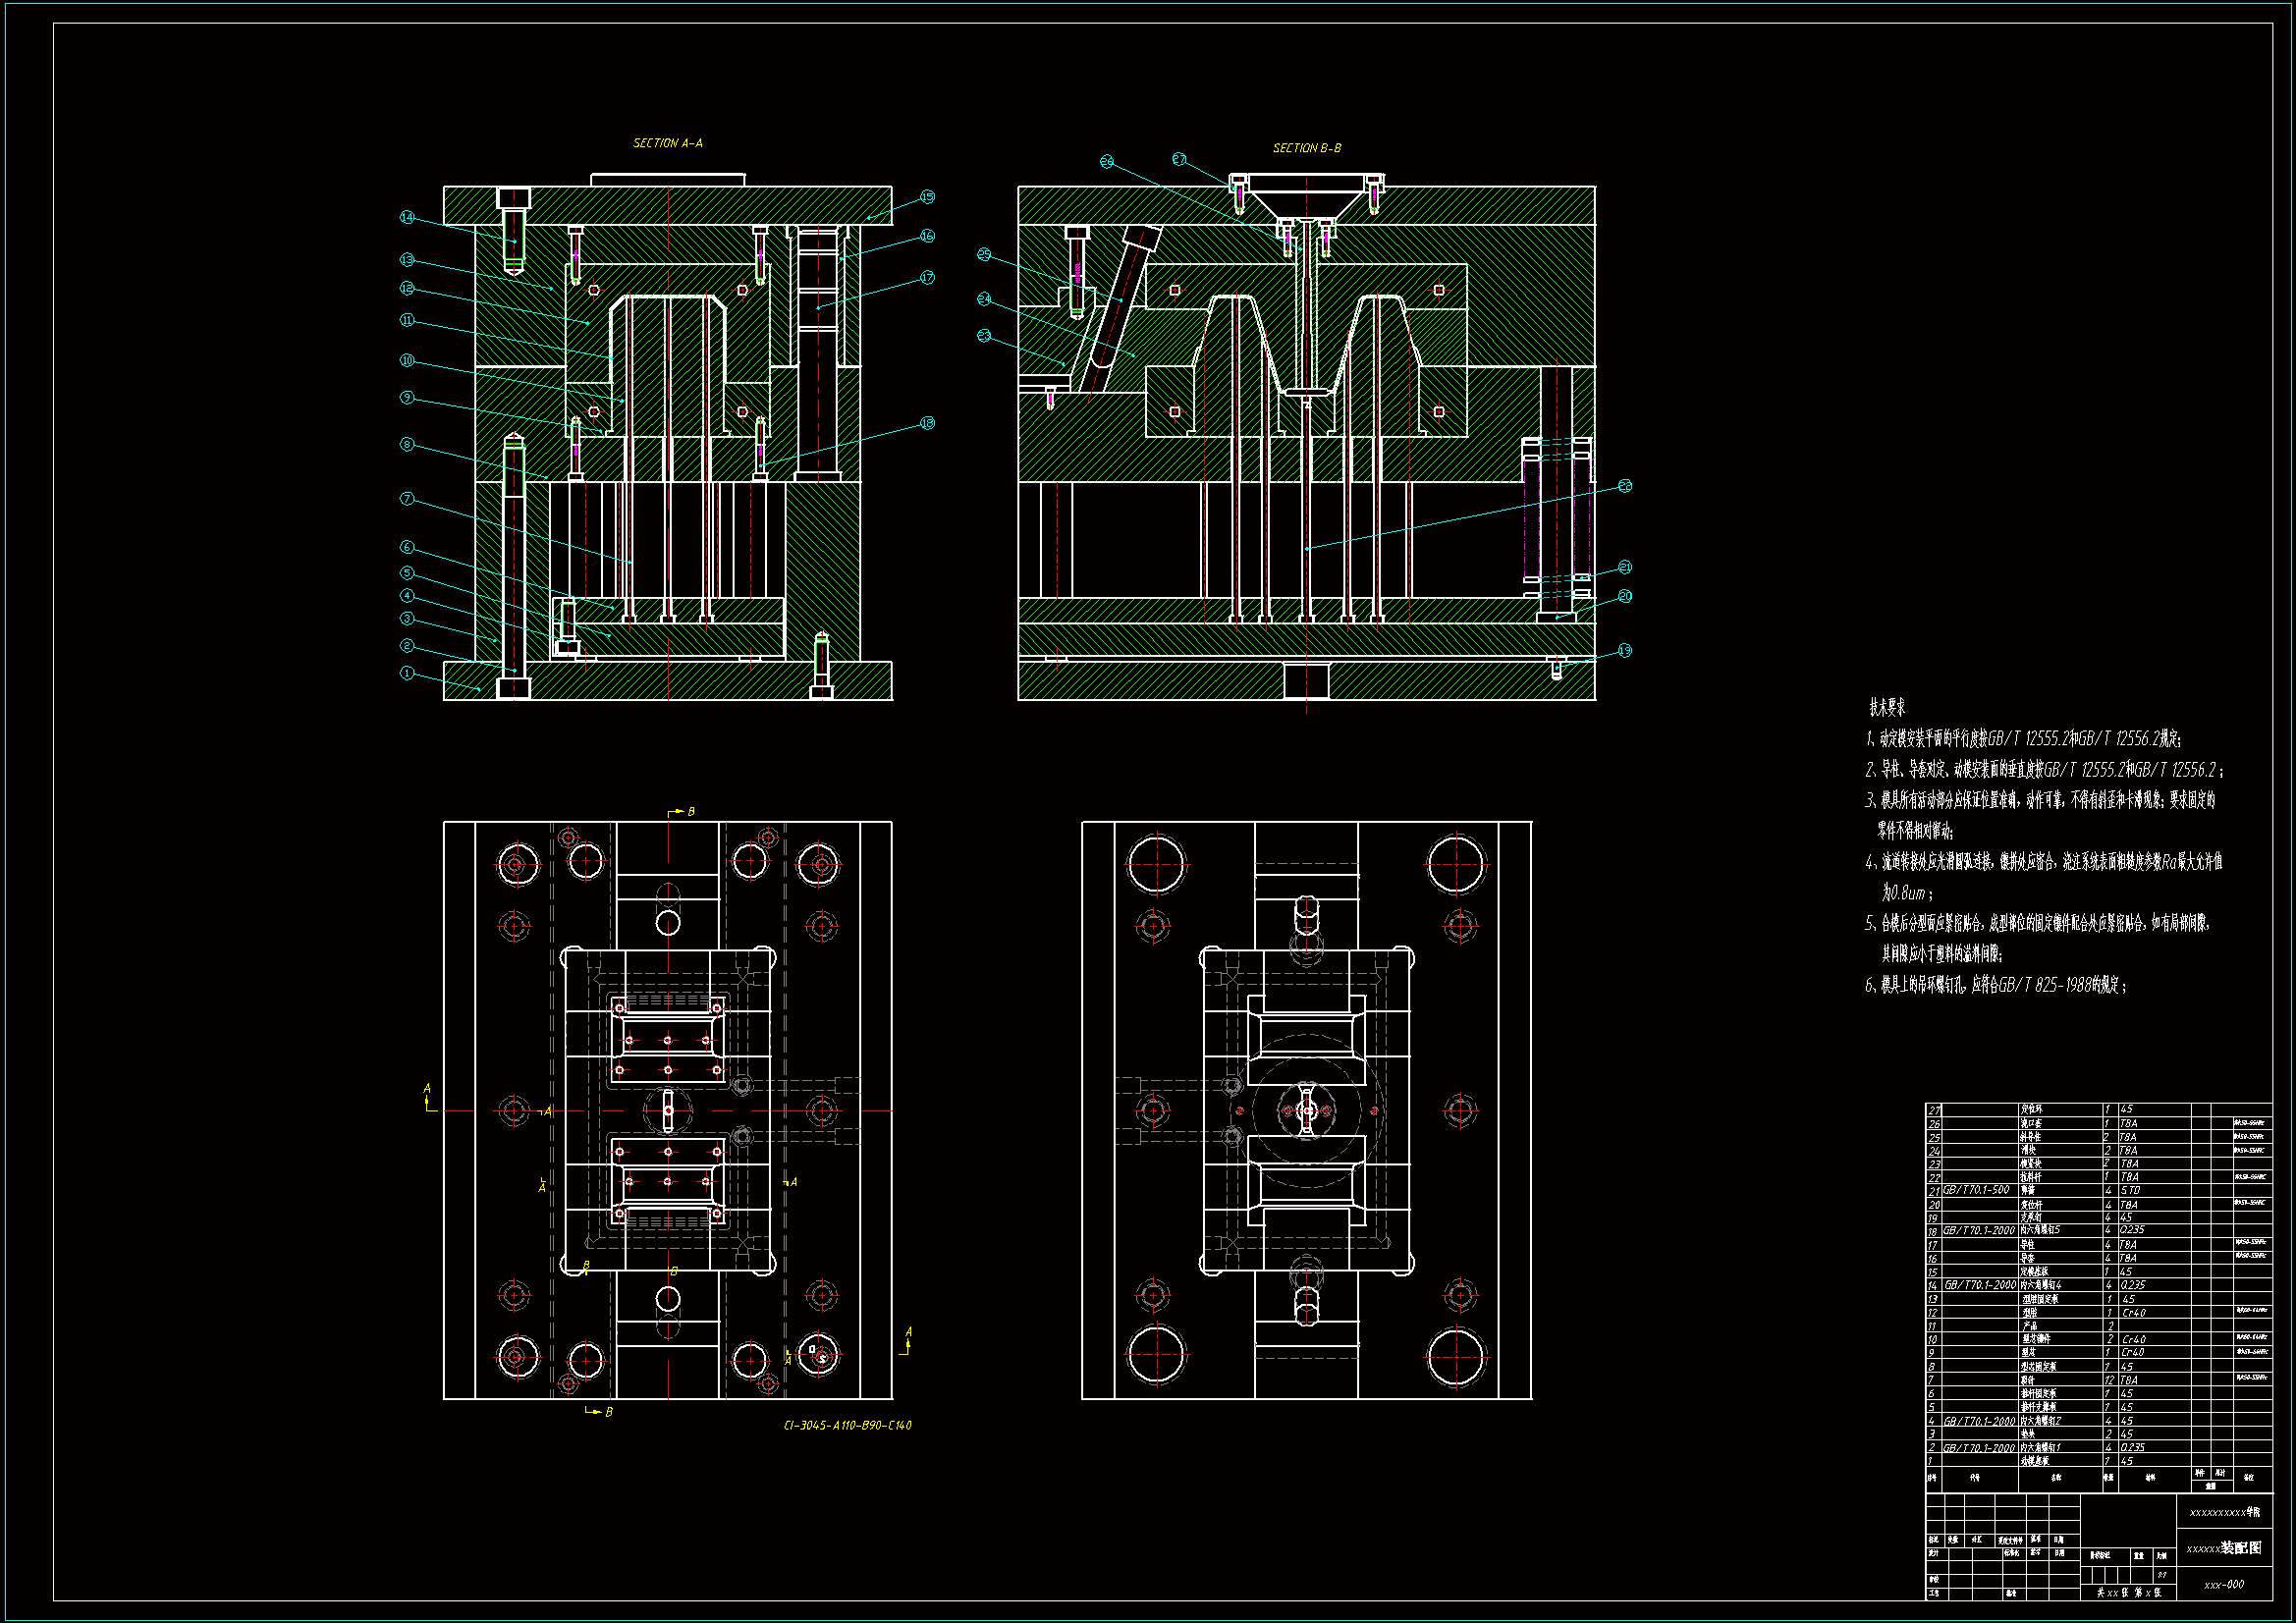Select technical requirement note number 6
This screenshot has height=1623, width=2296.
pos(1995,985)
